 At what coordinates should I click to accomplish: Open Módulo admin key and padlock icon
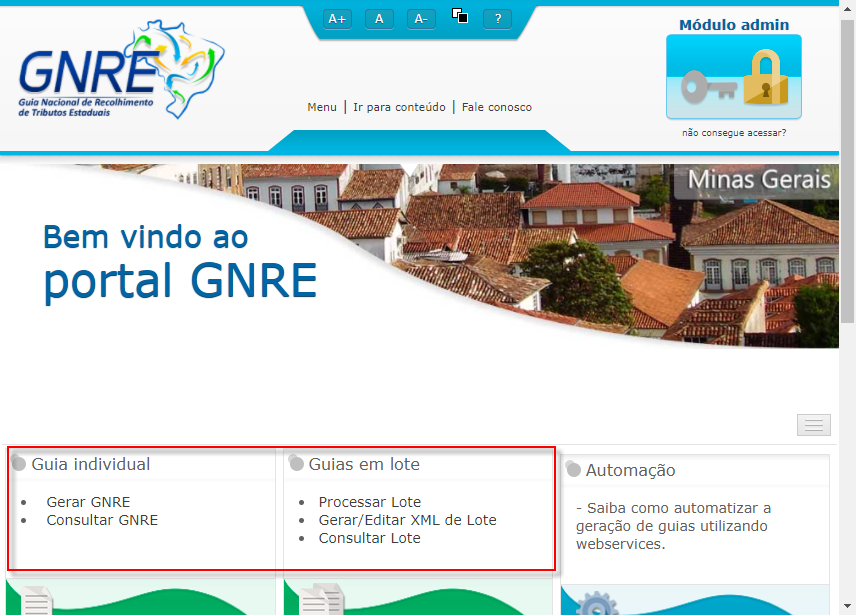734,78
